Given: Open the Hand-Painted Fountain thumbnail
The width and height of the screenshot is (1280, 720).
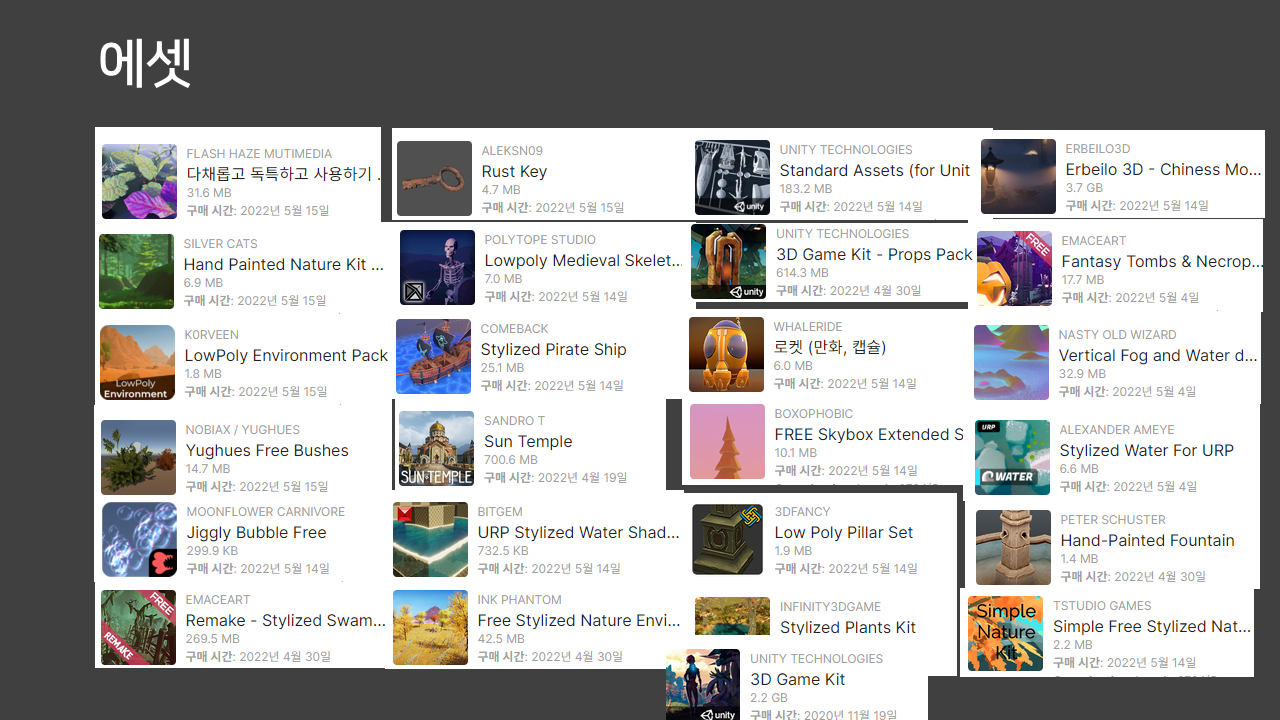Looking at the screenshot, I should (x=1013, y=548).
